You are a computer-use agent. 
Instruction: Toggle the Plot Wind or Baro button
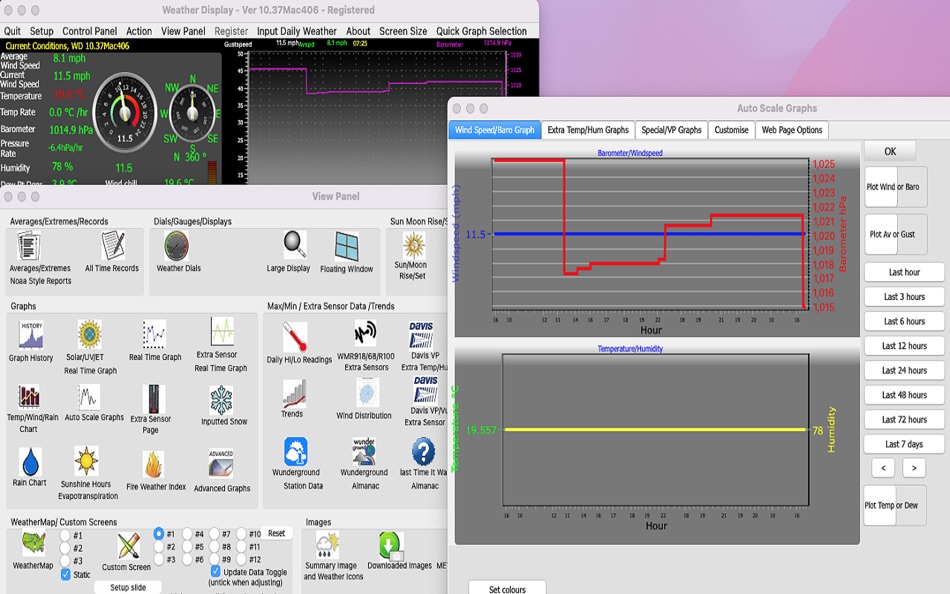(895, 187)
